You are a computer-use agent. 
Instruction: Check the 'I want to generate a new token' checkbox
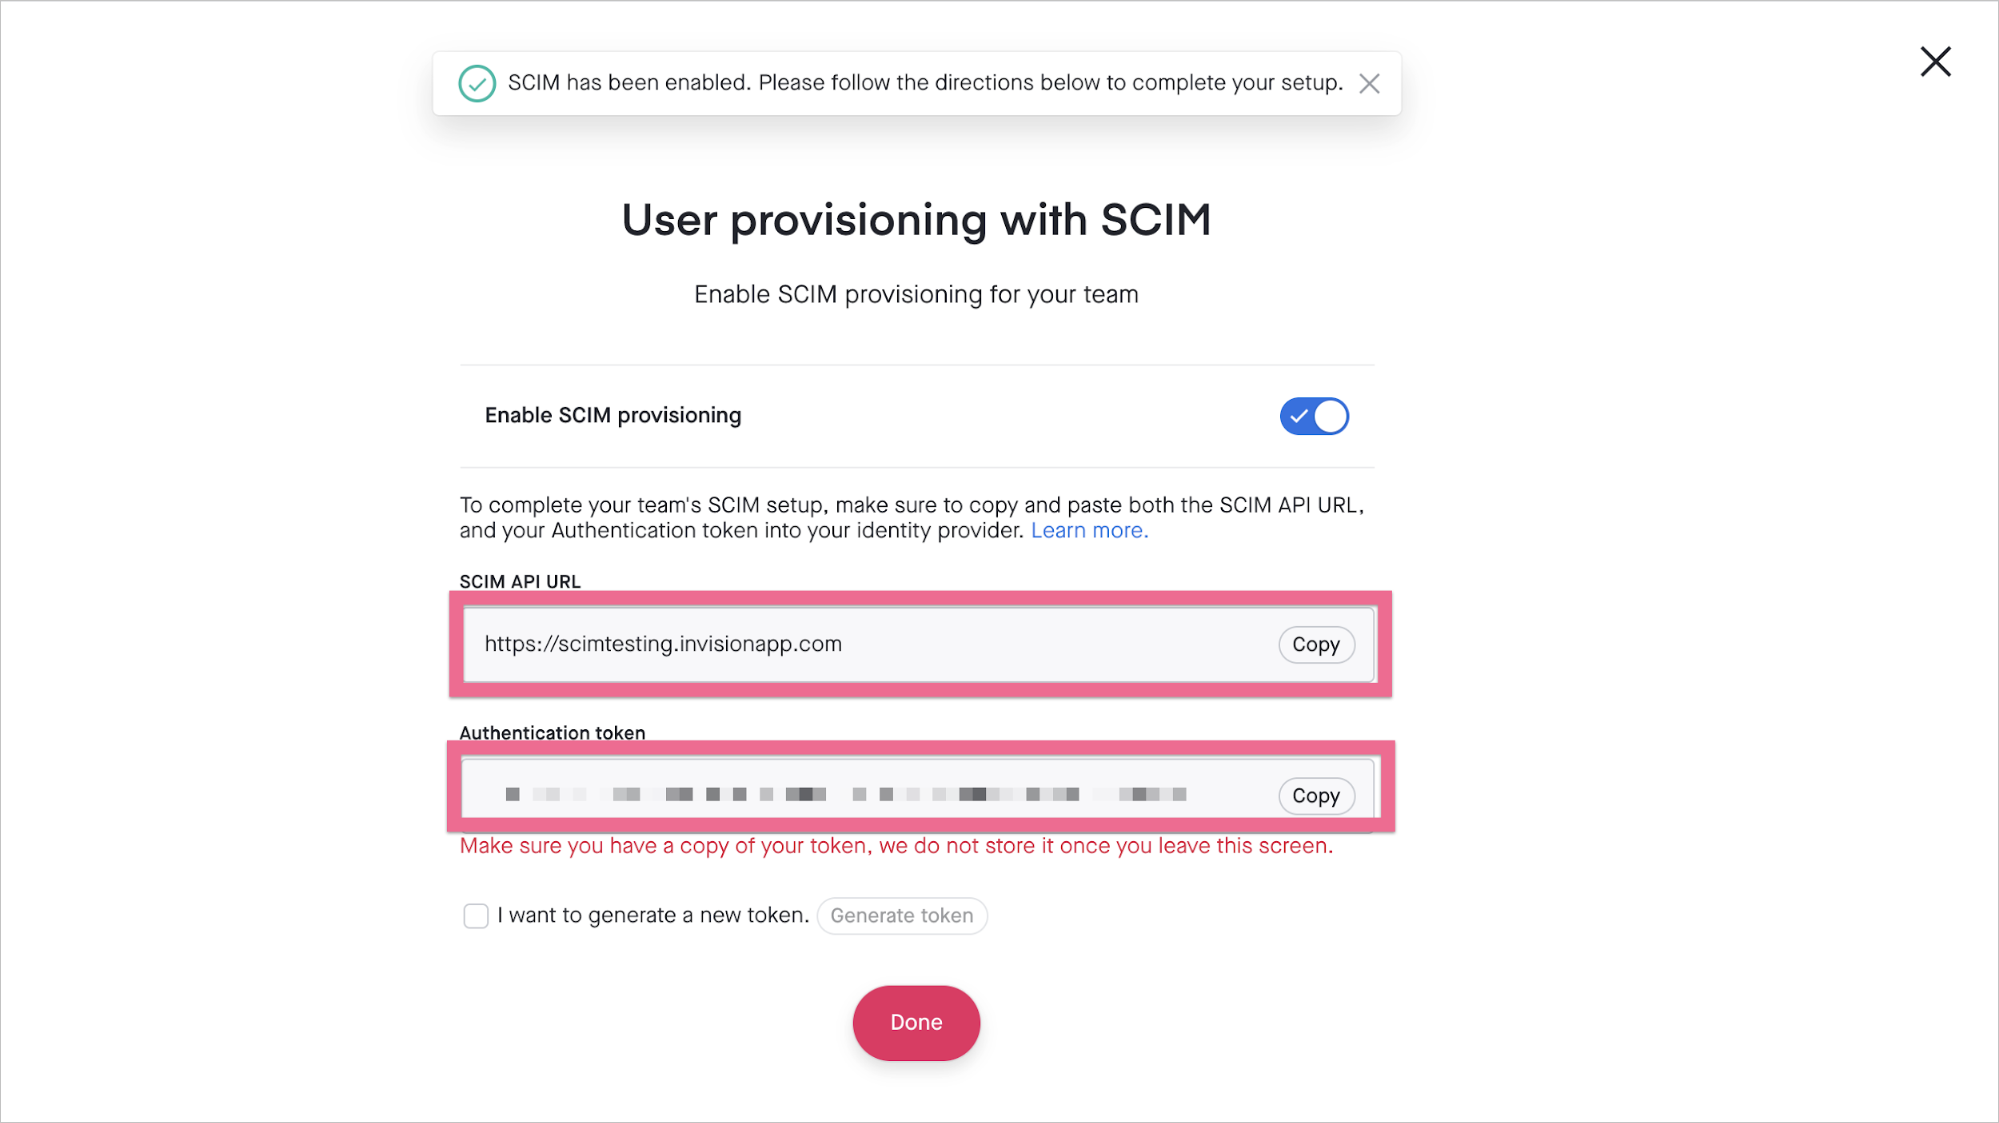pyautogui.click(x=475, y=914)
